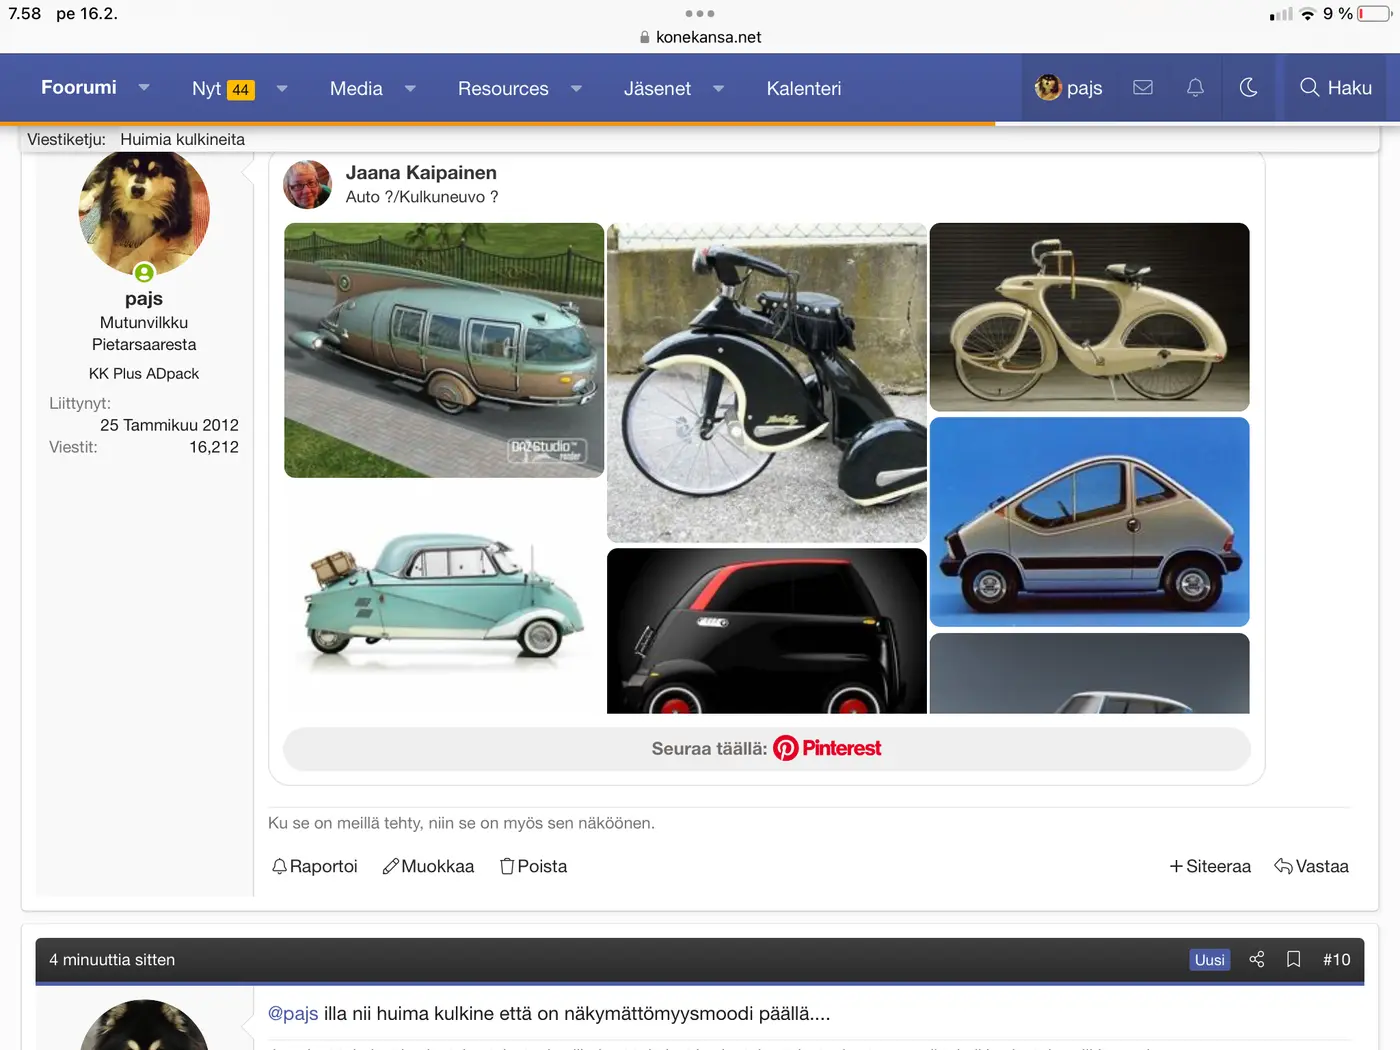Bookmark post #10 with the bookmark icon
This screenshot has width=1400, height=1050.
click(x=1294, y=959)
